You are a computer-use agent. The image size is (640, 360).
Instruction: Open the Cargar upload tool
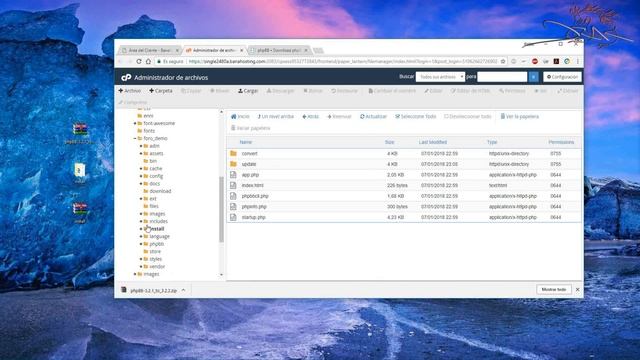[x=248, y=91]
